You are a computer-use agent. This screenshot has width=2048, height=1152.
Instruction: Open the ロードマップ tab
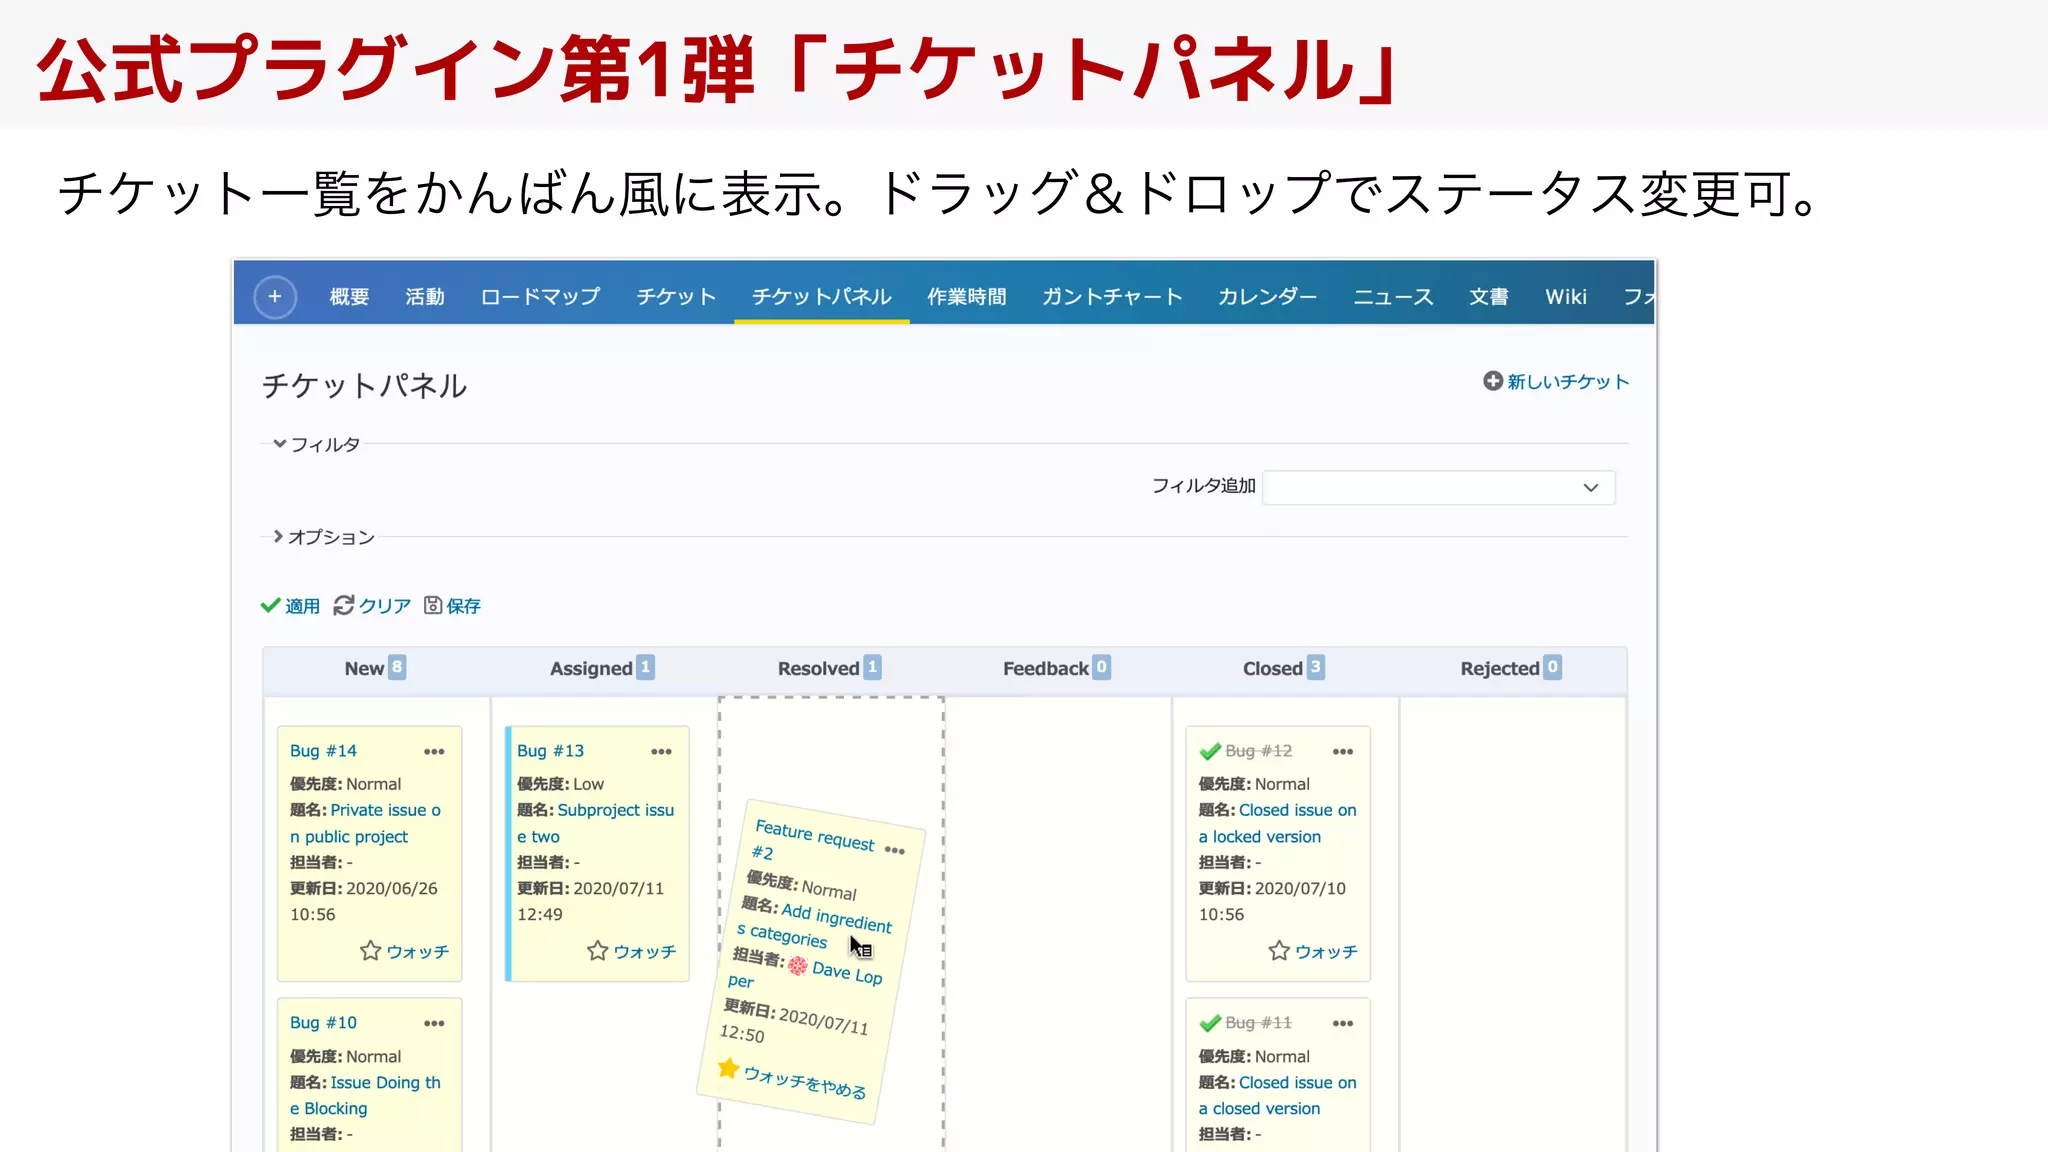[x=540, y=297]
